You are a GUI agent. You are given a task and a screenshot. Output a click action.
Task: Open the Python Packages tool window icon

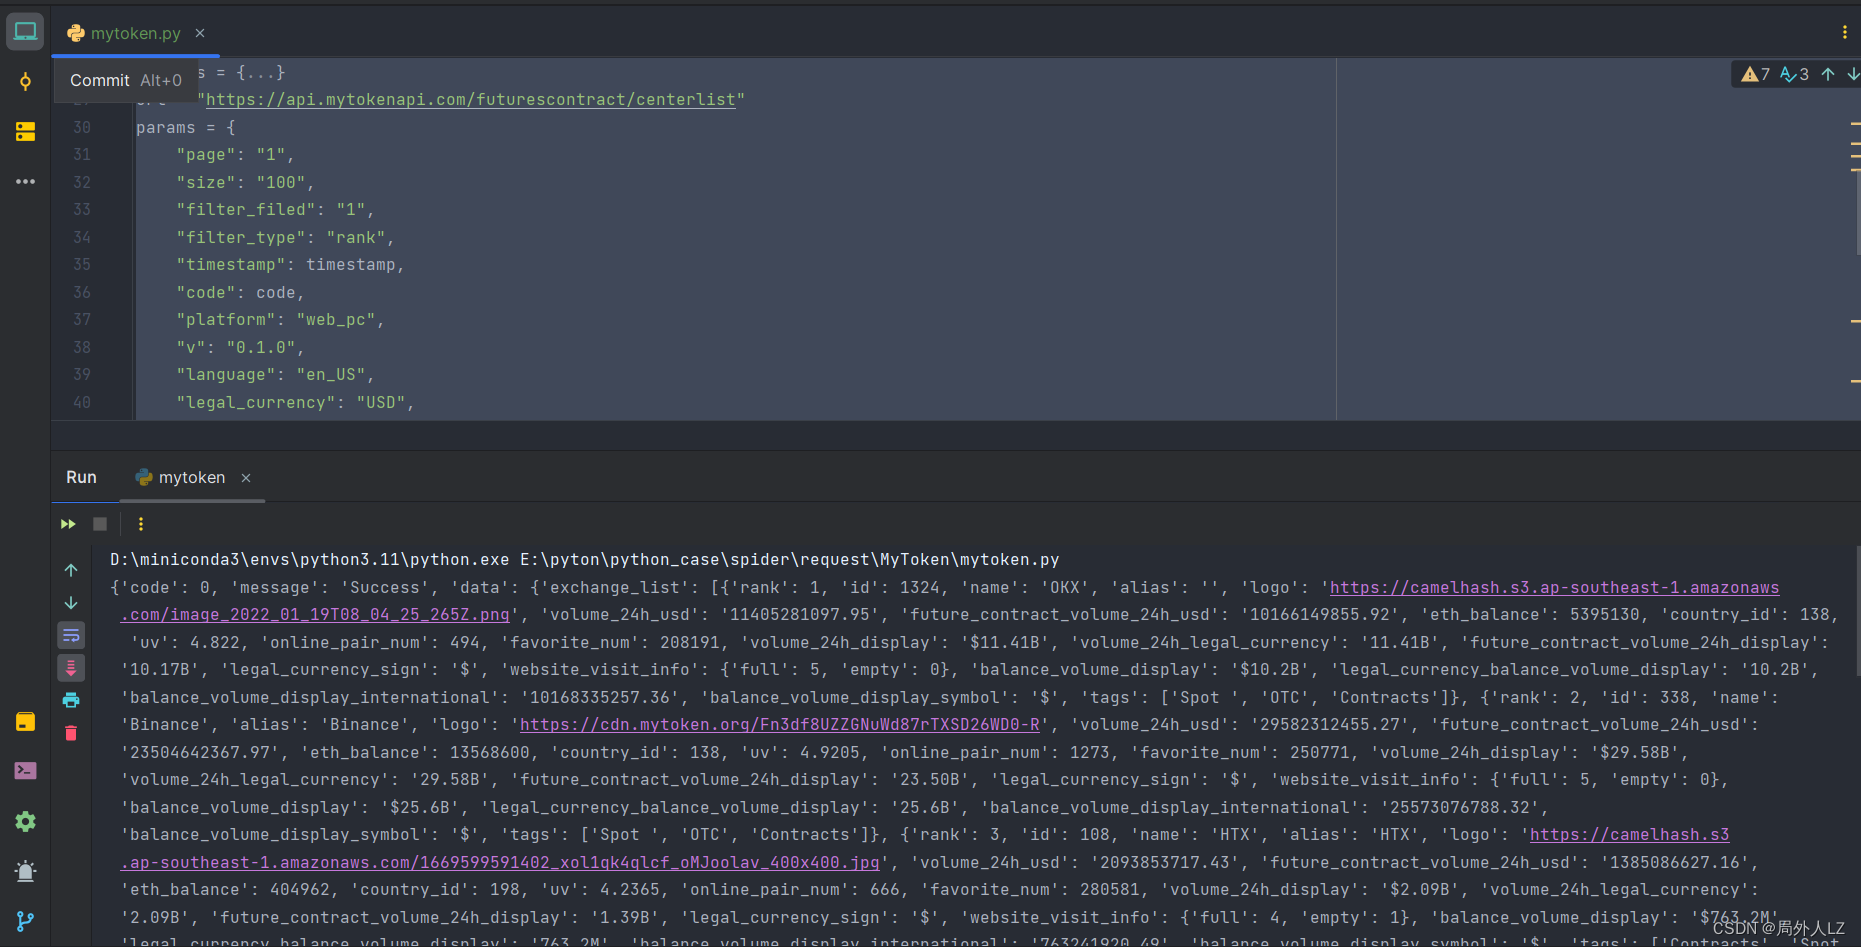(x=25, y=722)
